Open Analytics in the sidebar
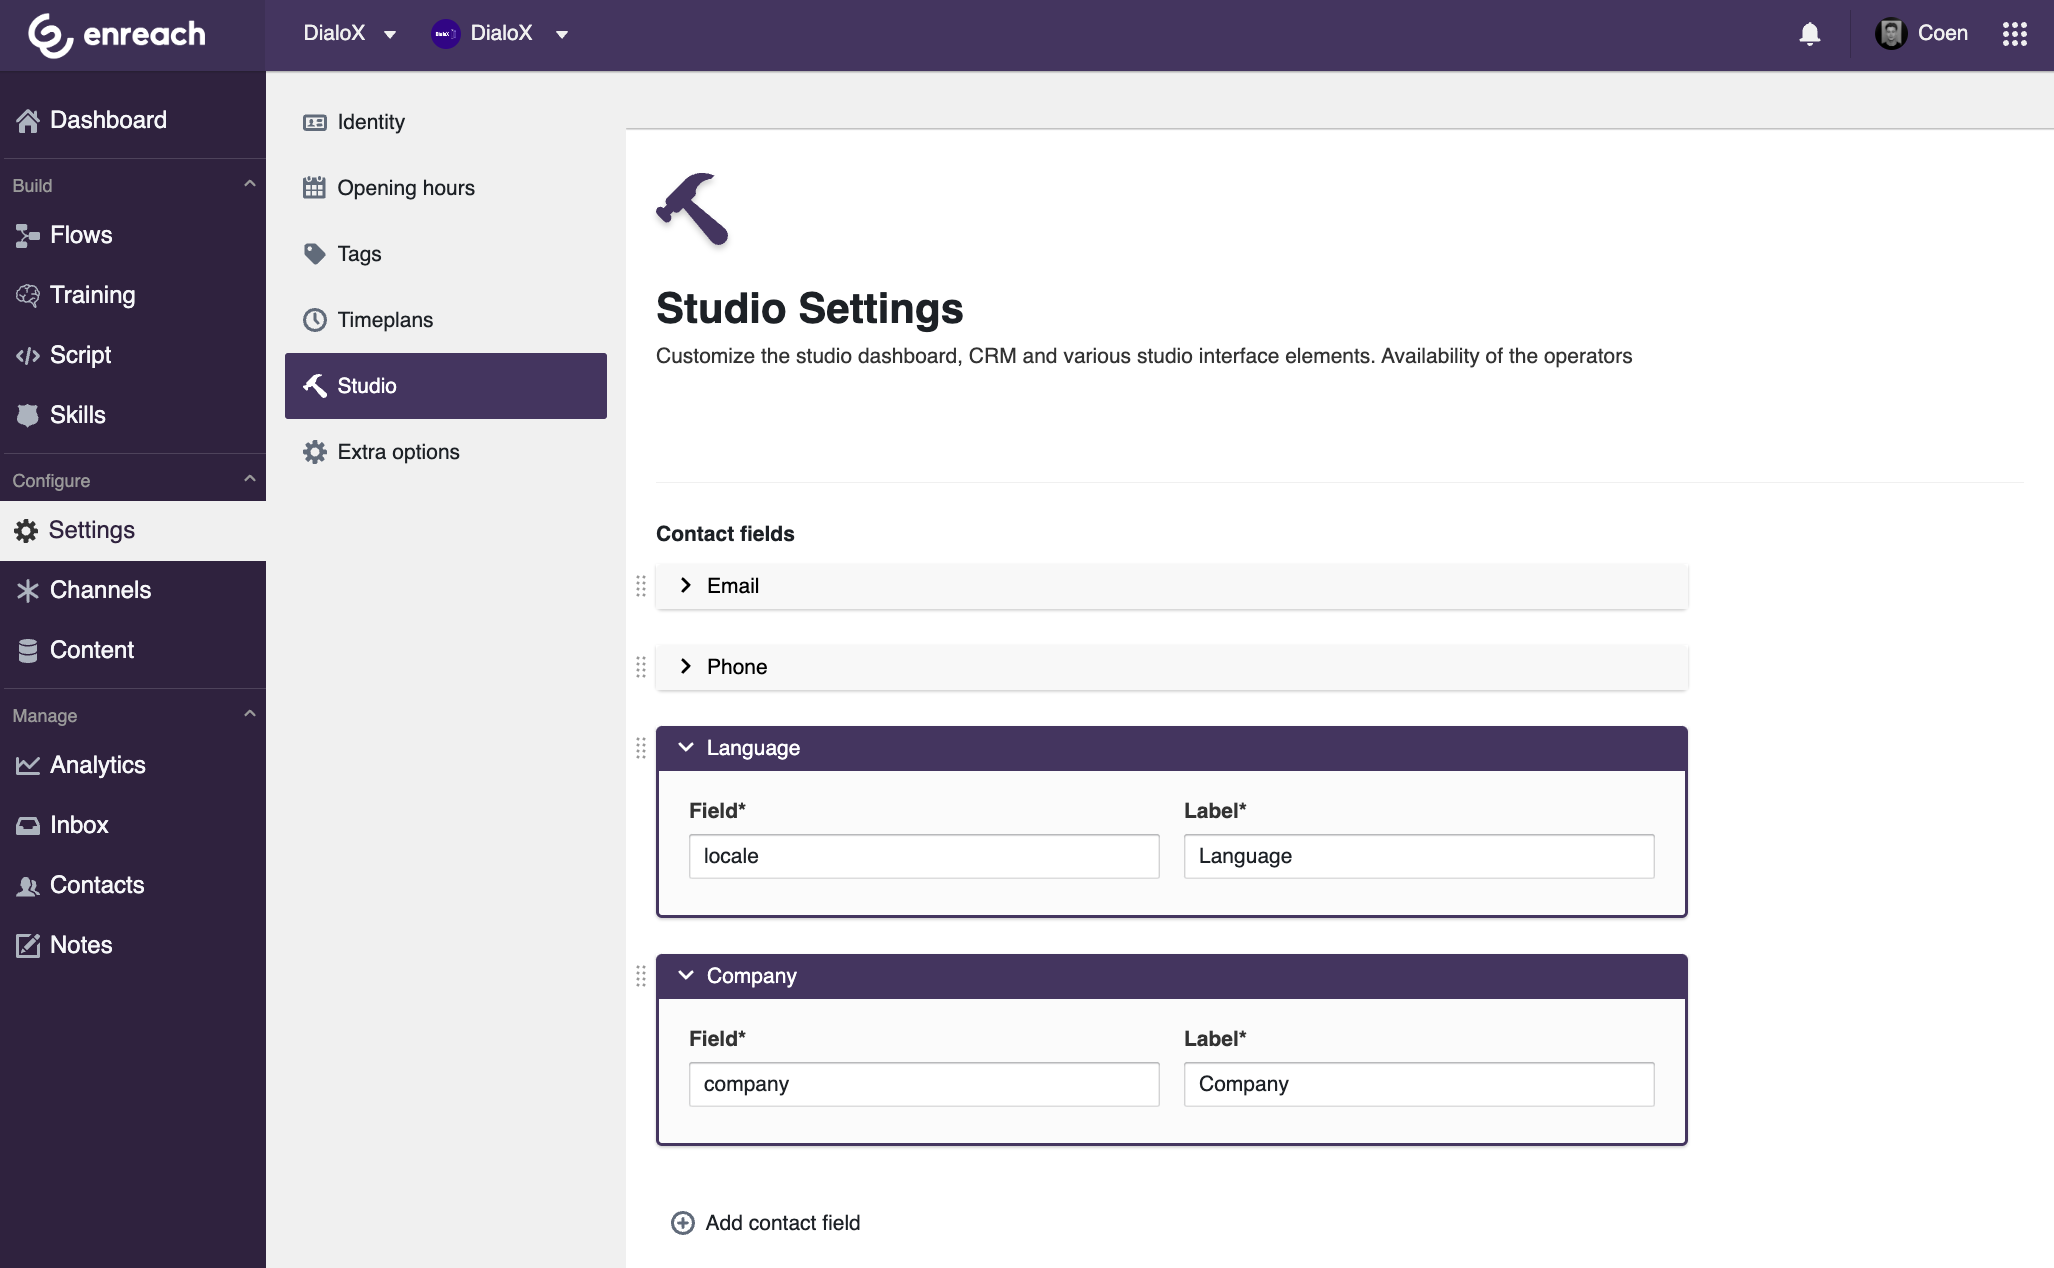This screenshot has width=2054, height=1268. point(97,765)
